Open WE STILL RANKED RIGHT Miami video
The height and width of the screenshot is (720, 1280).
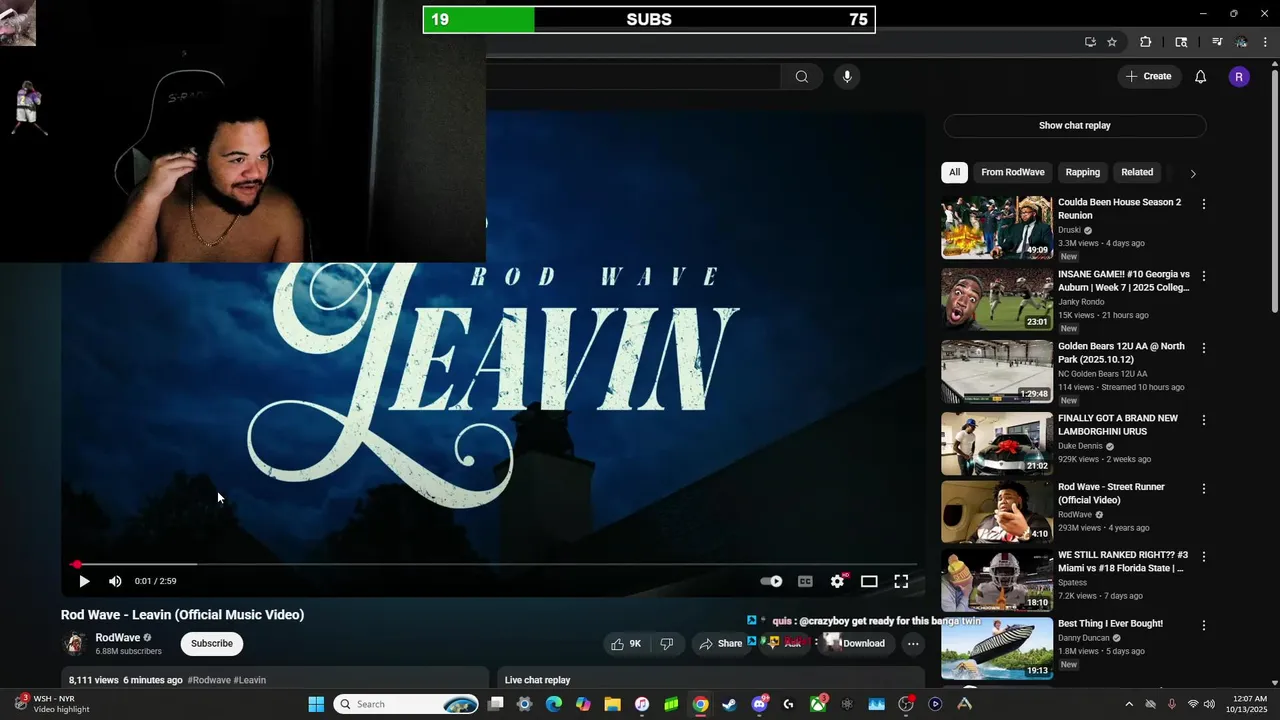pyautogui.click(x=997, y=581)
